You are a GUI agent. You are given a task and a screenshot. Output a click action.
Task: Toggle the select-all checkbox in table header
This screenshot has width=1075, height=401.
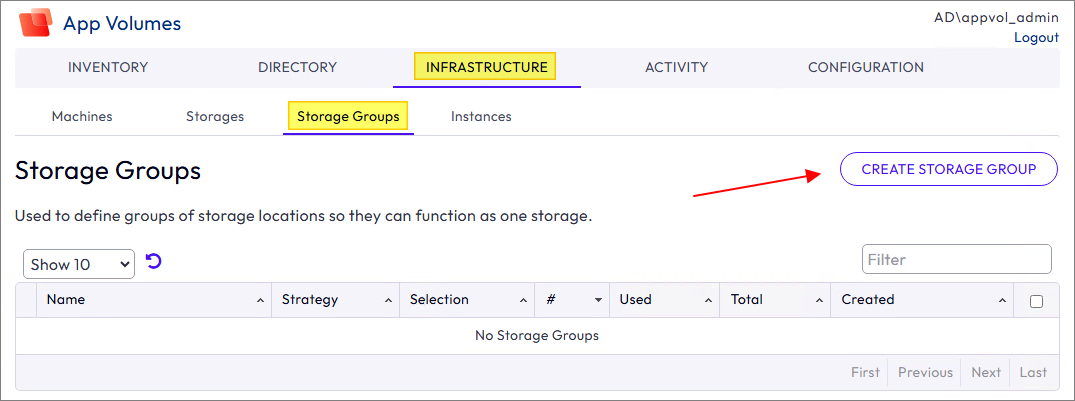(x=1036, y=301)
